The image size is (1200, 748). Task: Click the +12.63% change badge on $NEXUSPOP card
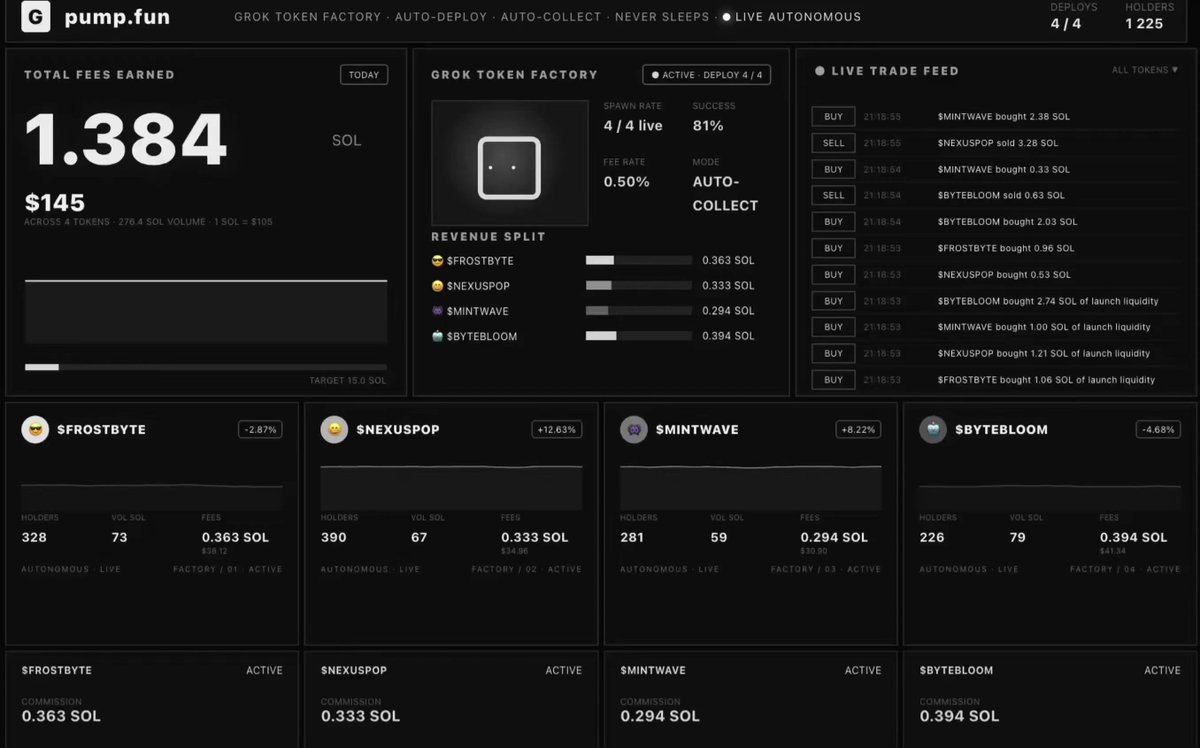click(x=557, y=430)
